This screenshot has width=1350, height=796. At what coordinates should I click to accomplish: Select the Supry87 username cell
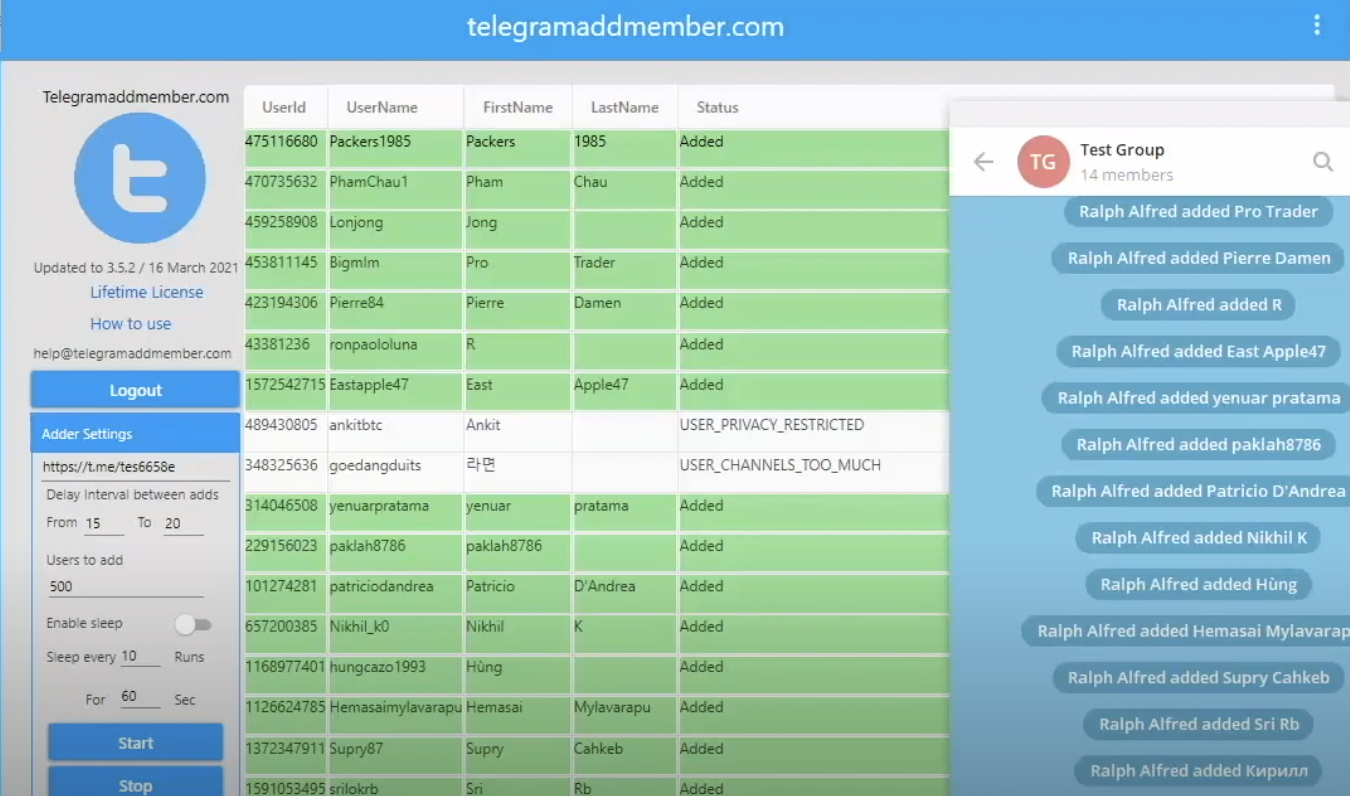pos(395,755)
